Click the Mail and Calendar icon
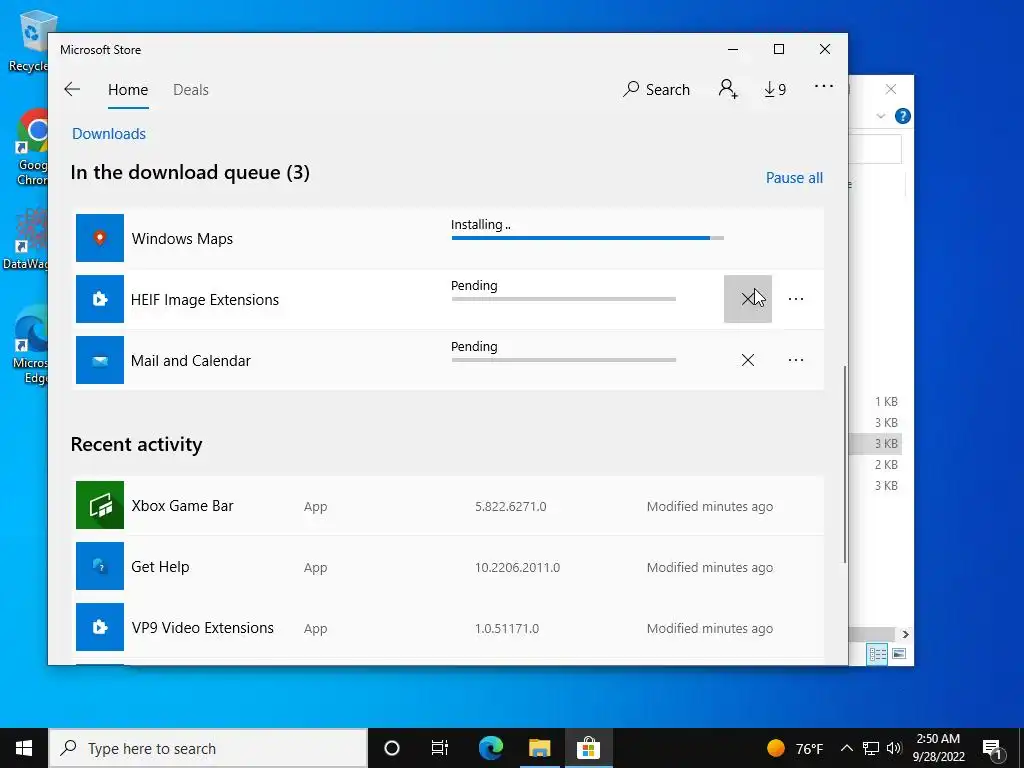This screenshot has width=1024, height=768. click(x=100, y=360)
